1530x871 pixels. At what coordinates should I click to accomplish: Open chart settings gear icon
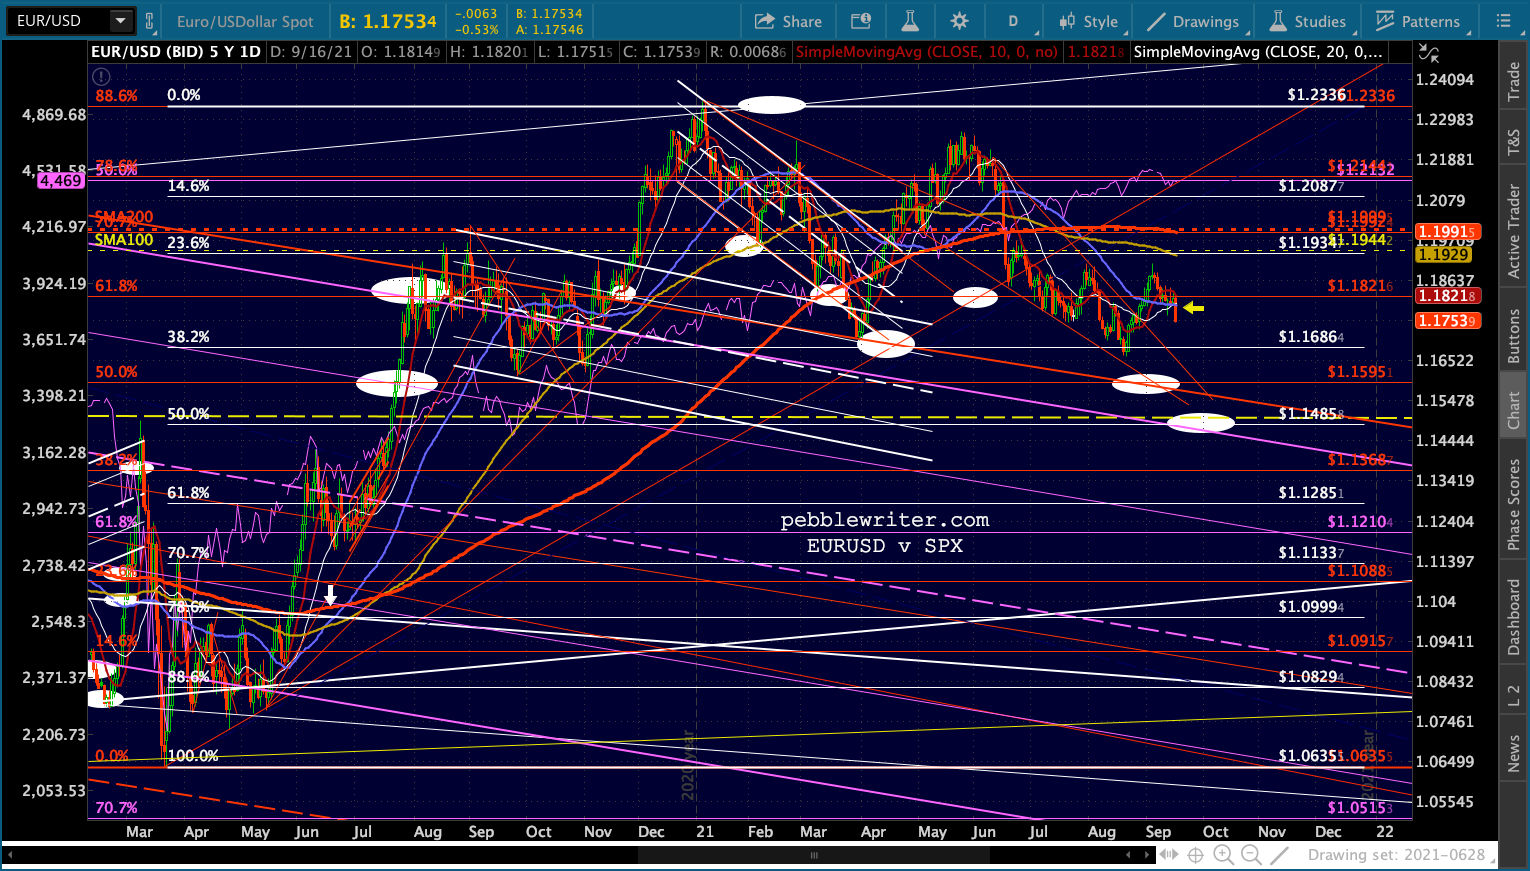click(960, 21)
